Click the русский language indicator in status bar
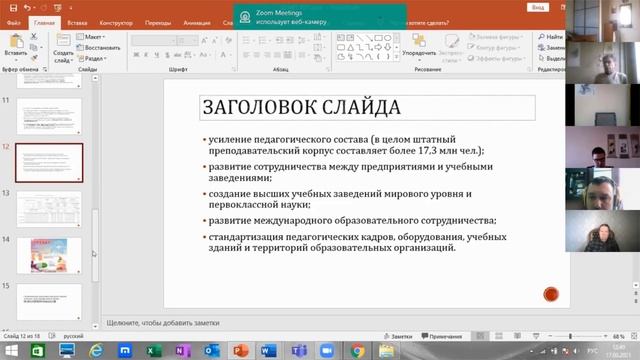The height and width of the screenshot is (360, 640). [73, 336]
